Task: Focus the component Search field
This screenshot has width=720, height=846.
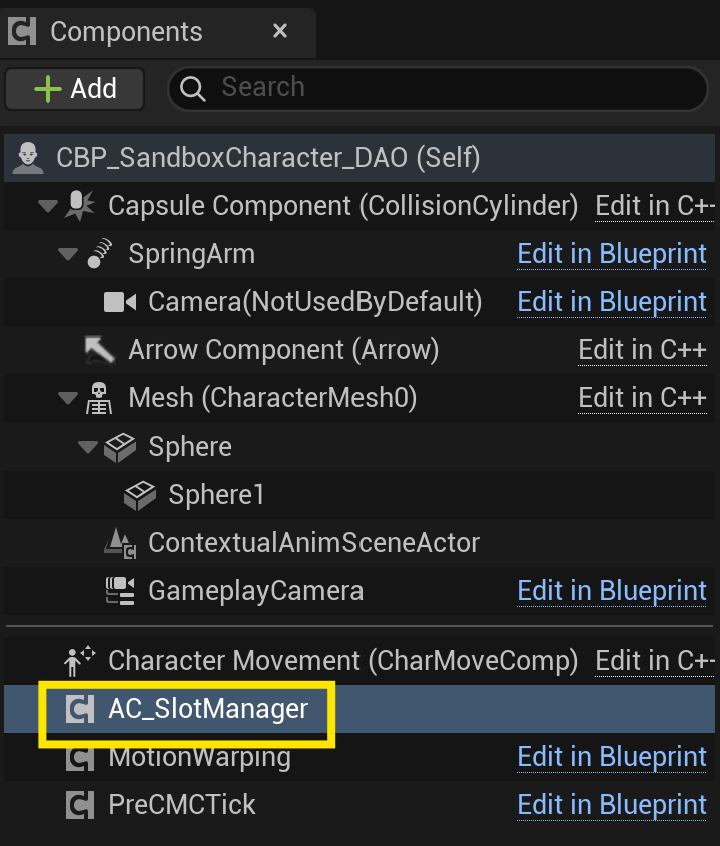Action: (450, 88)
